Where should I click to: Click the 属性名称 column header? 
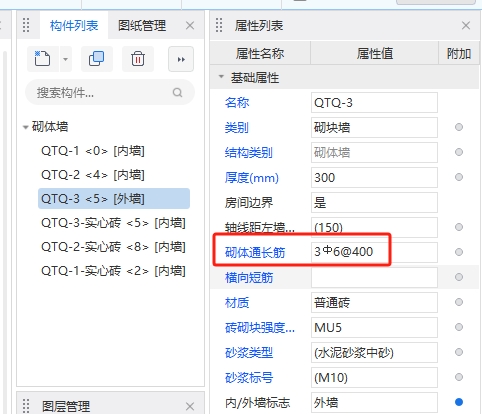(x=260, y=53)
